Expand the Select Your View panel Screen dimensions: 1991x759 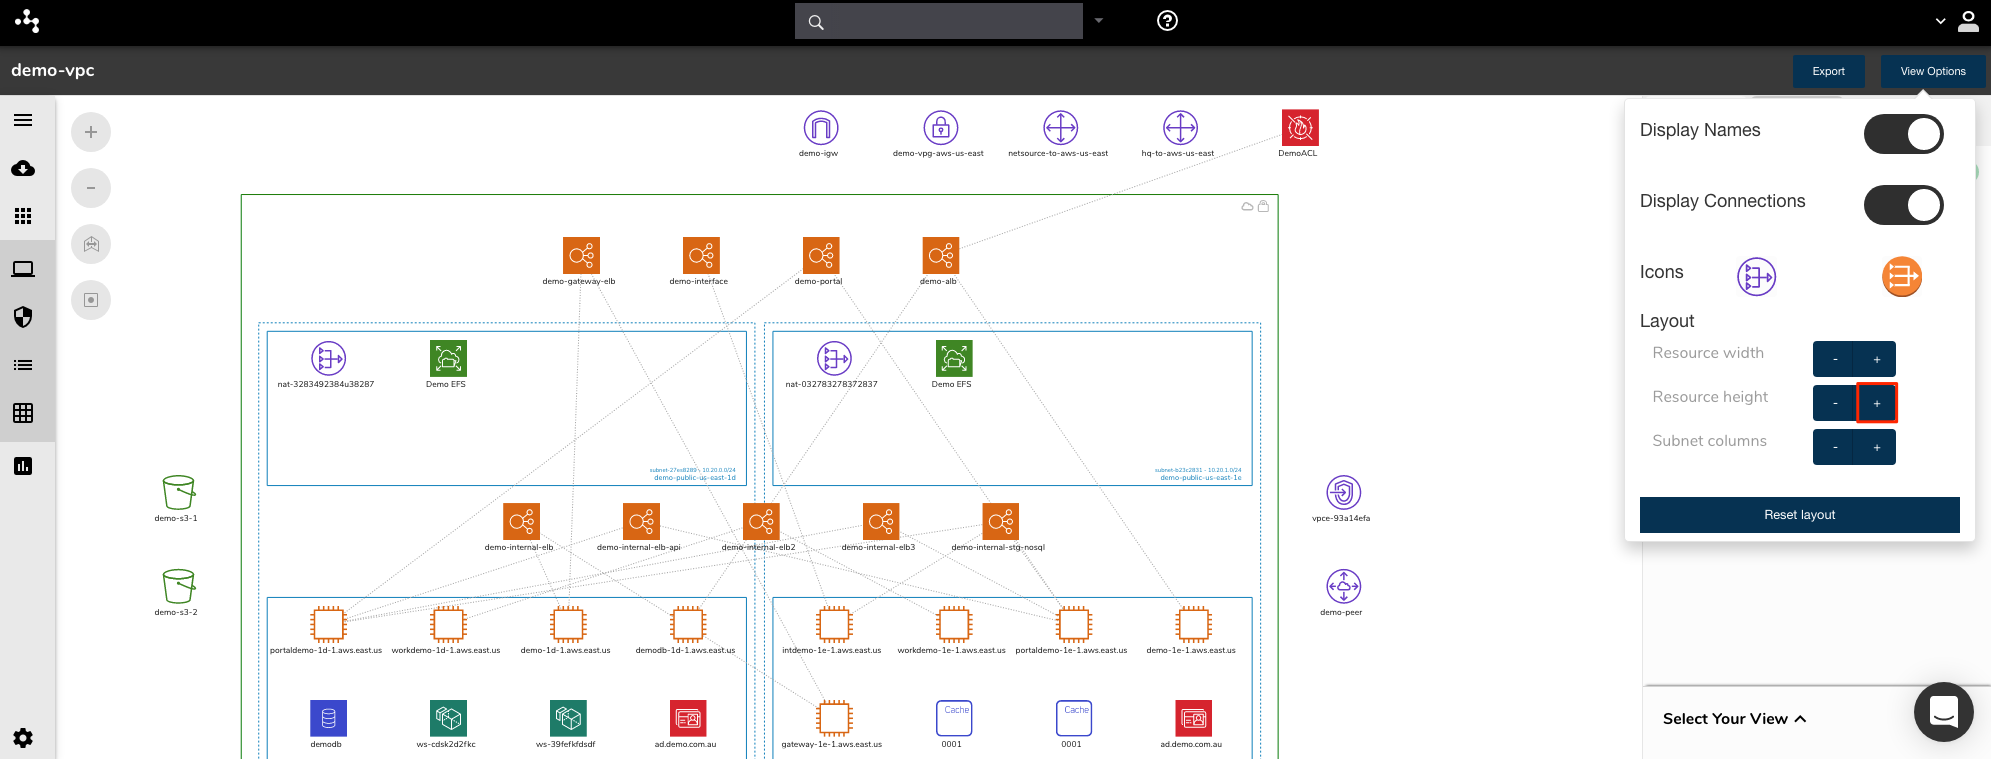pyautogui.click(x=1734, y=719)
